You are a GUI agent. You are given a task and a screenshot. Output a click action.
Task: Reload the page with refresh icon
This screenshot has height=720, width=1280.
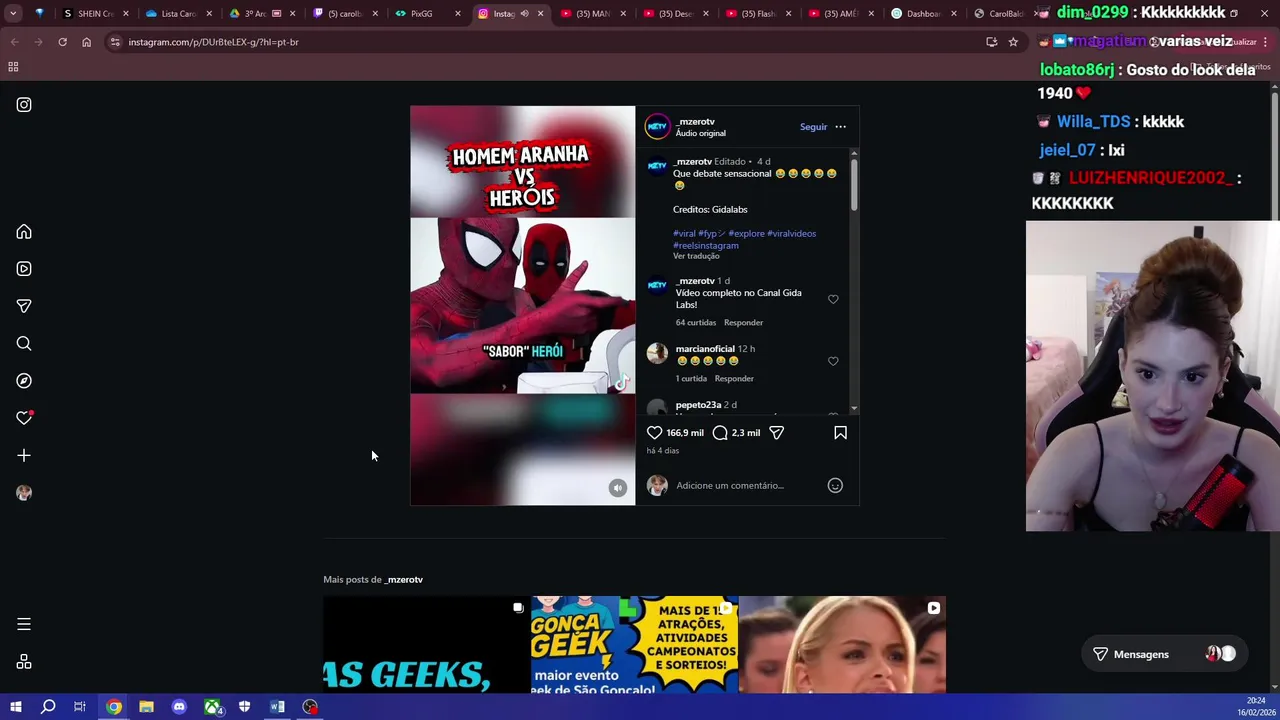[x=62, y=42]
